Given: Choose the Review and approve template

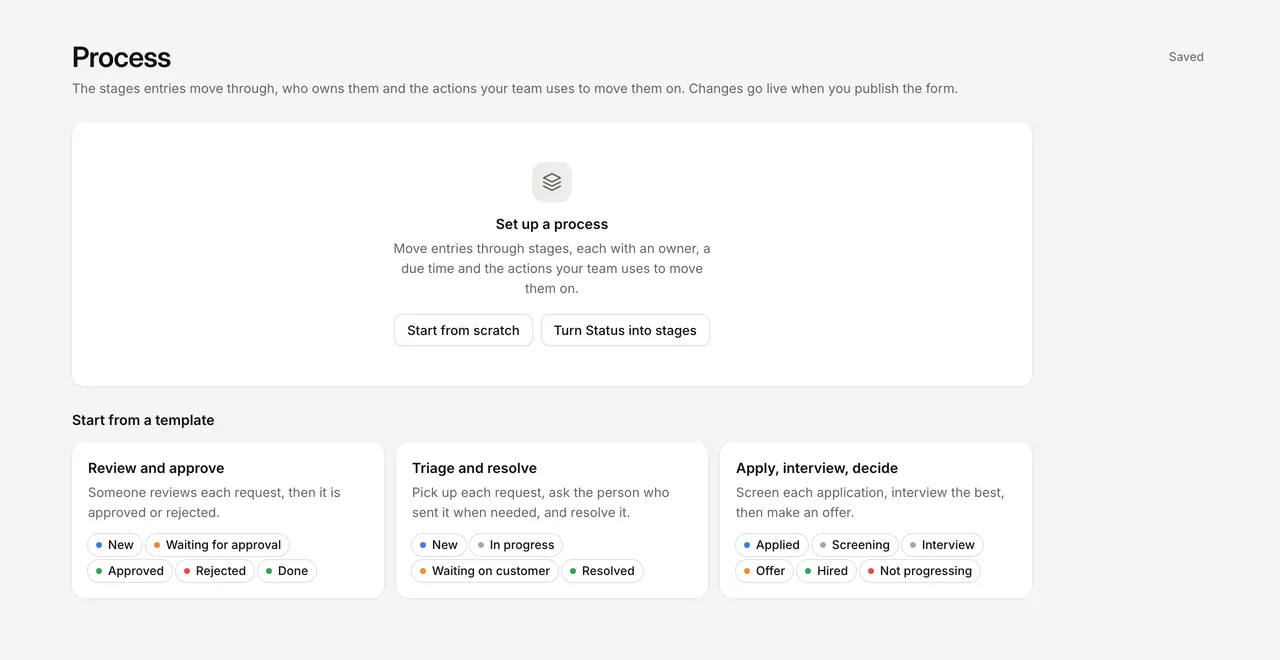Looking at the screenshot, I should click(228, 520).
